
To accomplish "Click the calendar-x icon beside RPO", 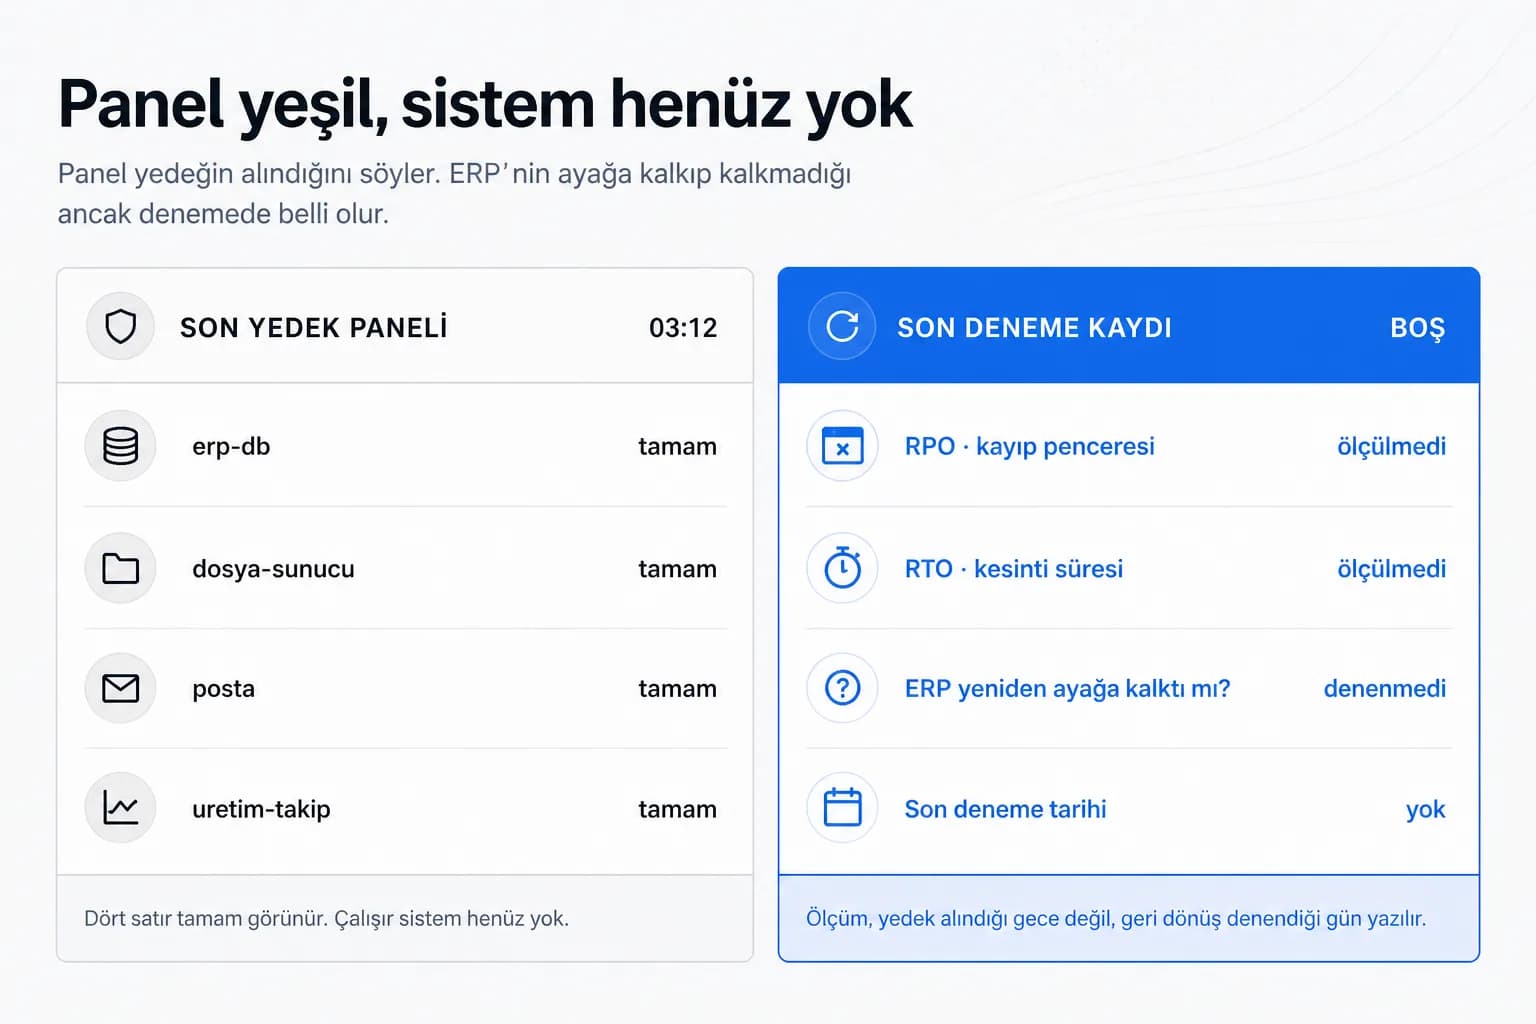I will point(842,446).
